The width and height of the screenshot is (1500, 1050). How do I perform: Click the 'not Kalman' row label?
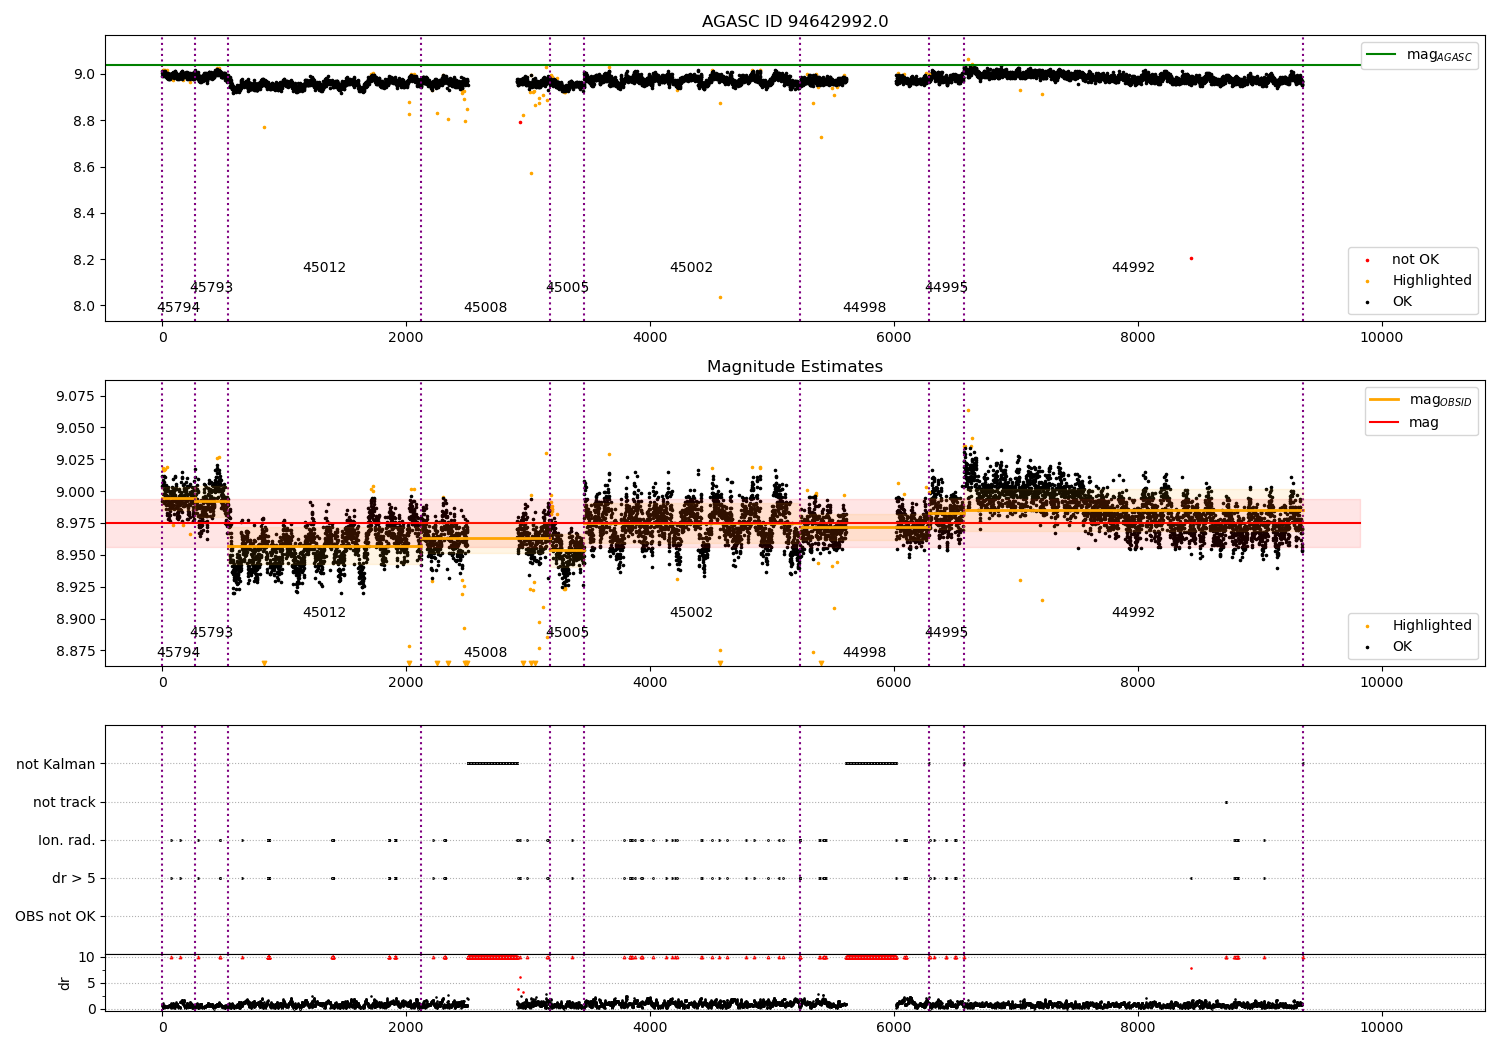click(56, 764)
